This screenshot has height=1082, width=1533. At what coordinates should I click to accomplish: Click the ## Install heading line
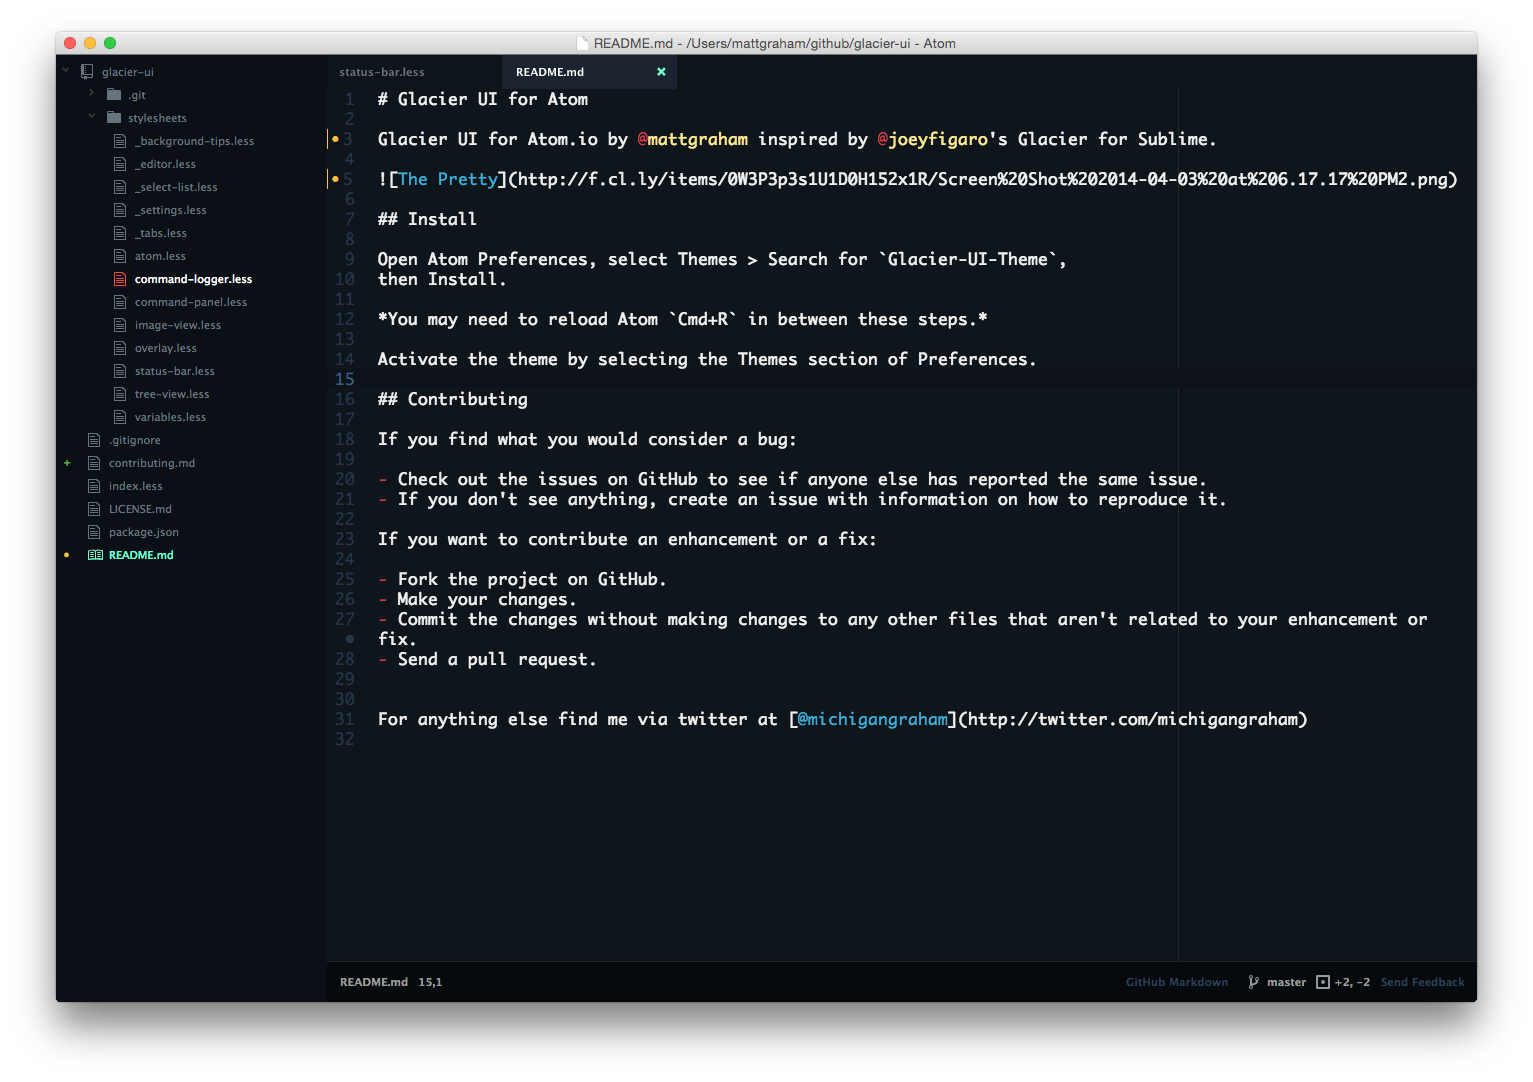coord(427,219)
